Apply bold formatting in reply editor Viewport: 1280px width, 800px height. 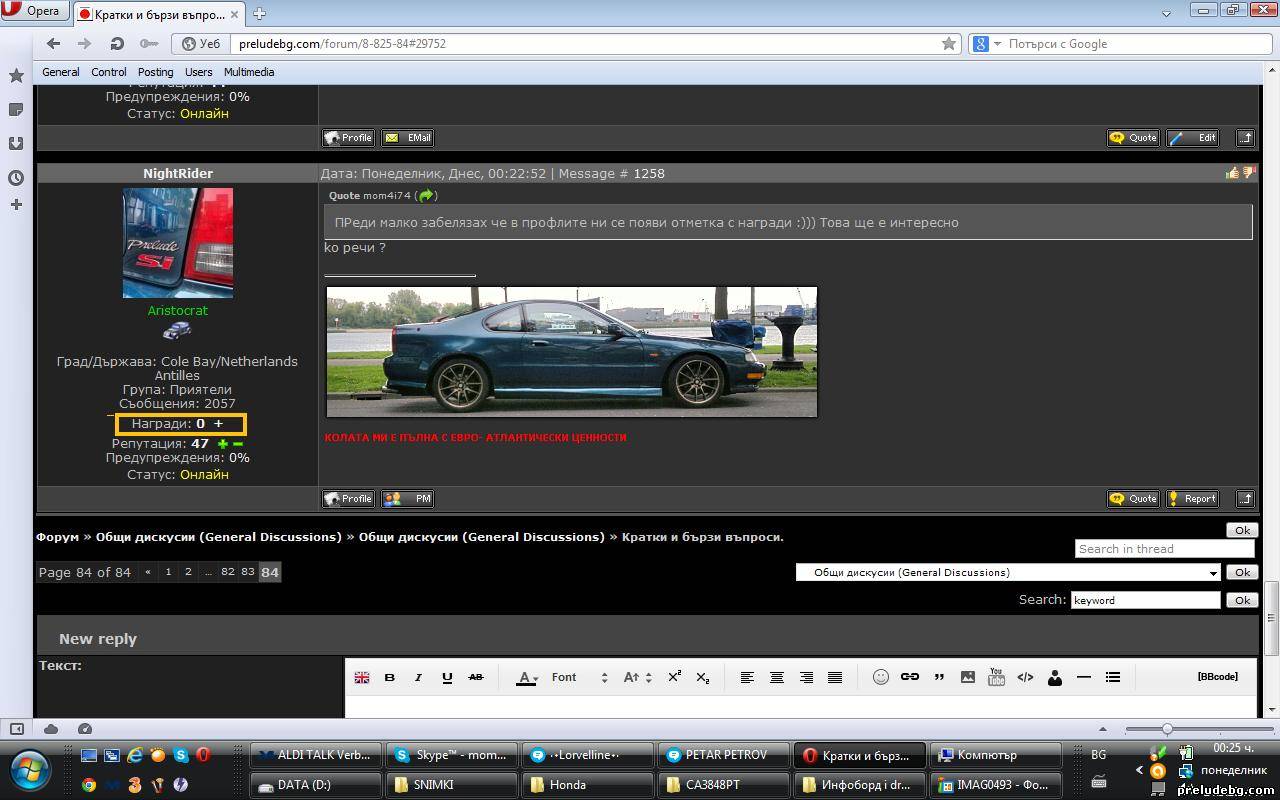pos(390,677)
